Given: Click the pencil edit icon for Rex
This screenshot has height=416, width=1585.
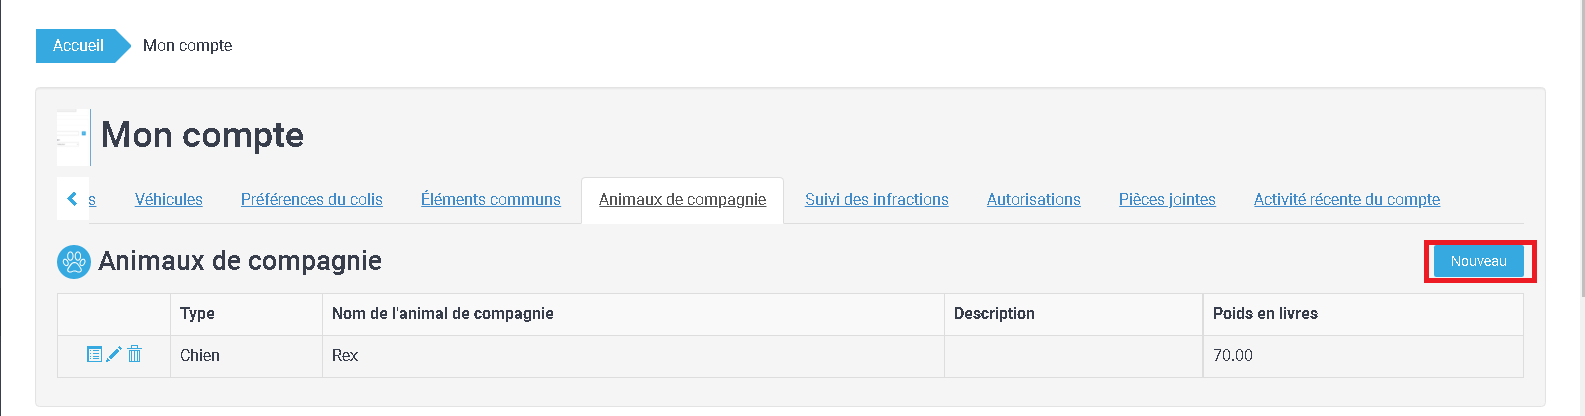Looking at the screenshot, I should coord(114,354).
